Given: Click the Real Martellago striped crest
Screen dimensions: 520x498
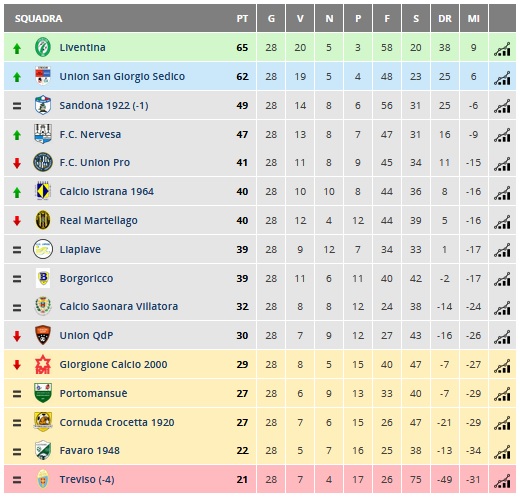Looking at the screenshot, I should [43, 220].
